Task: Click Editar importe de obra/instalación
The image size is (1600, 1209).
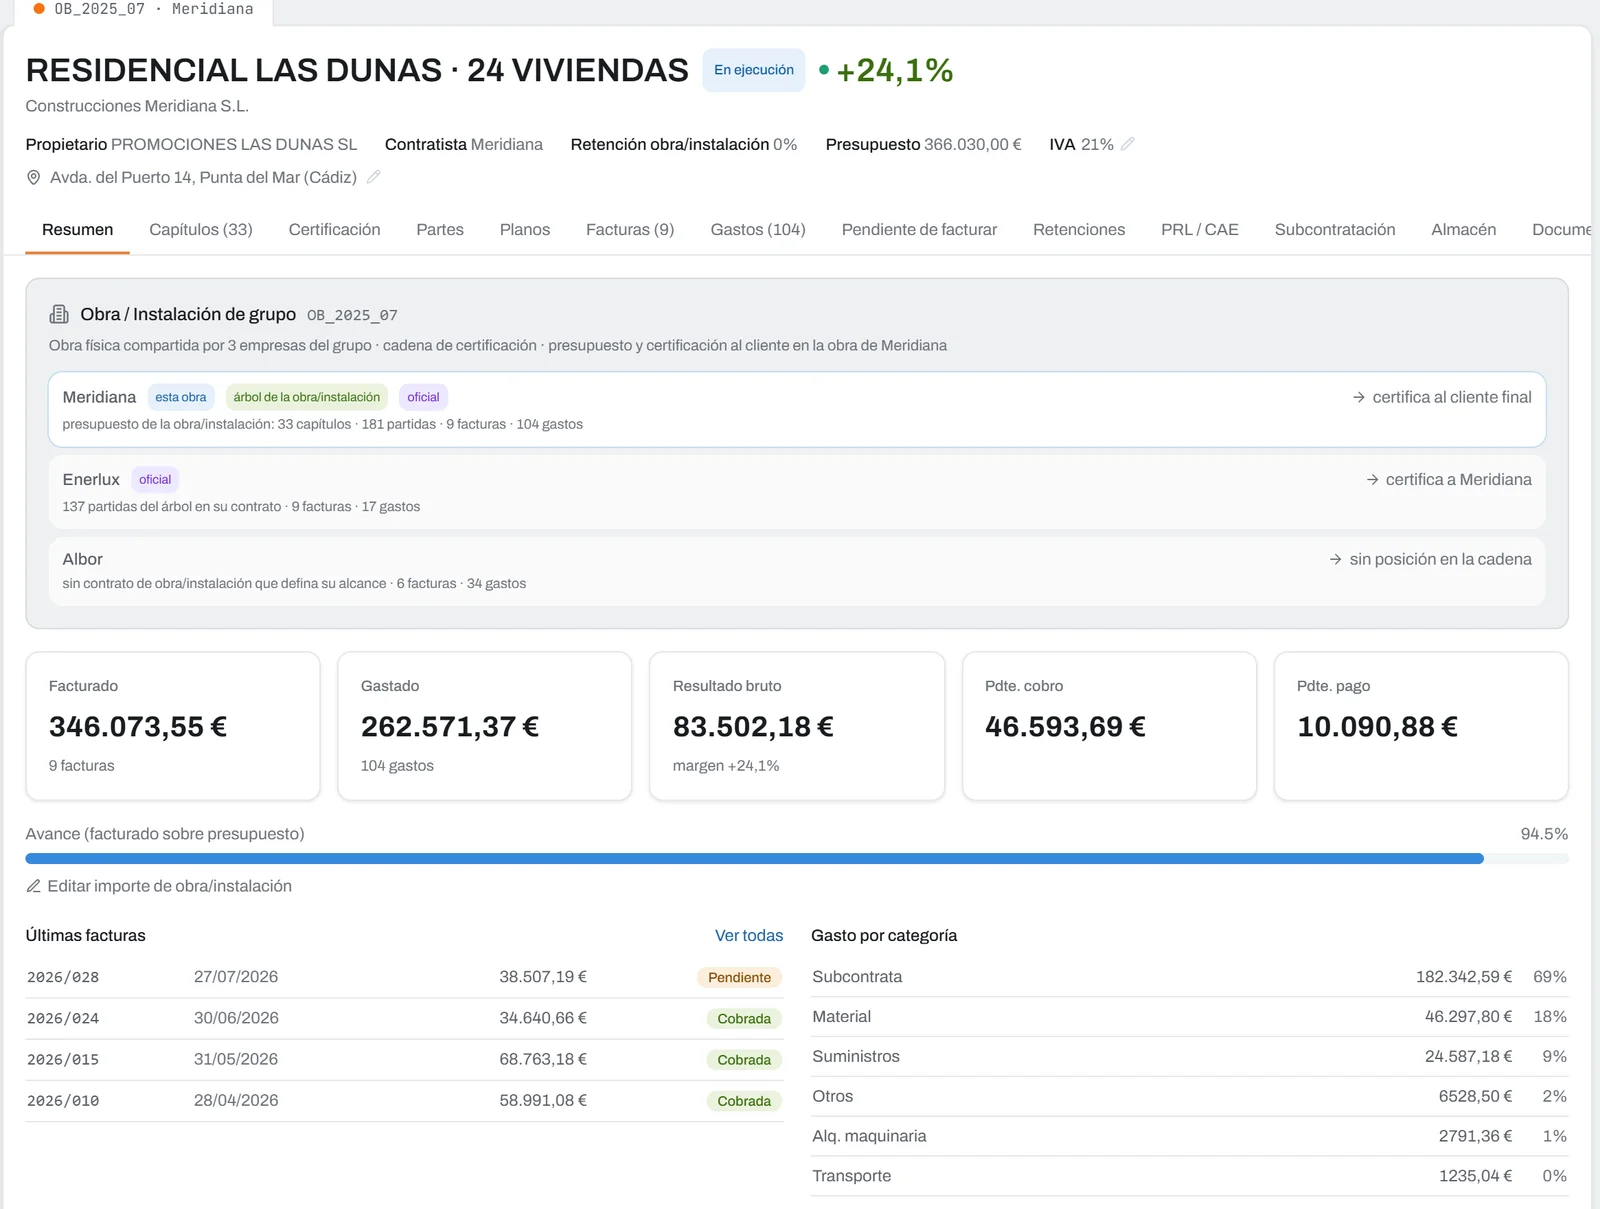Action: (x=159, y=886)
